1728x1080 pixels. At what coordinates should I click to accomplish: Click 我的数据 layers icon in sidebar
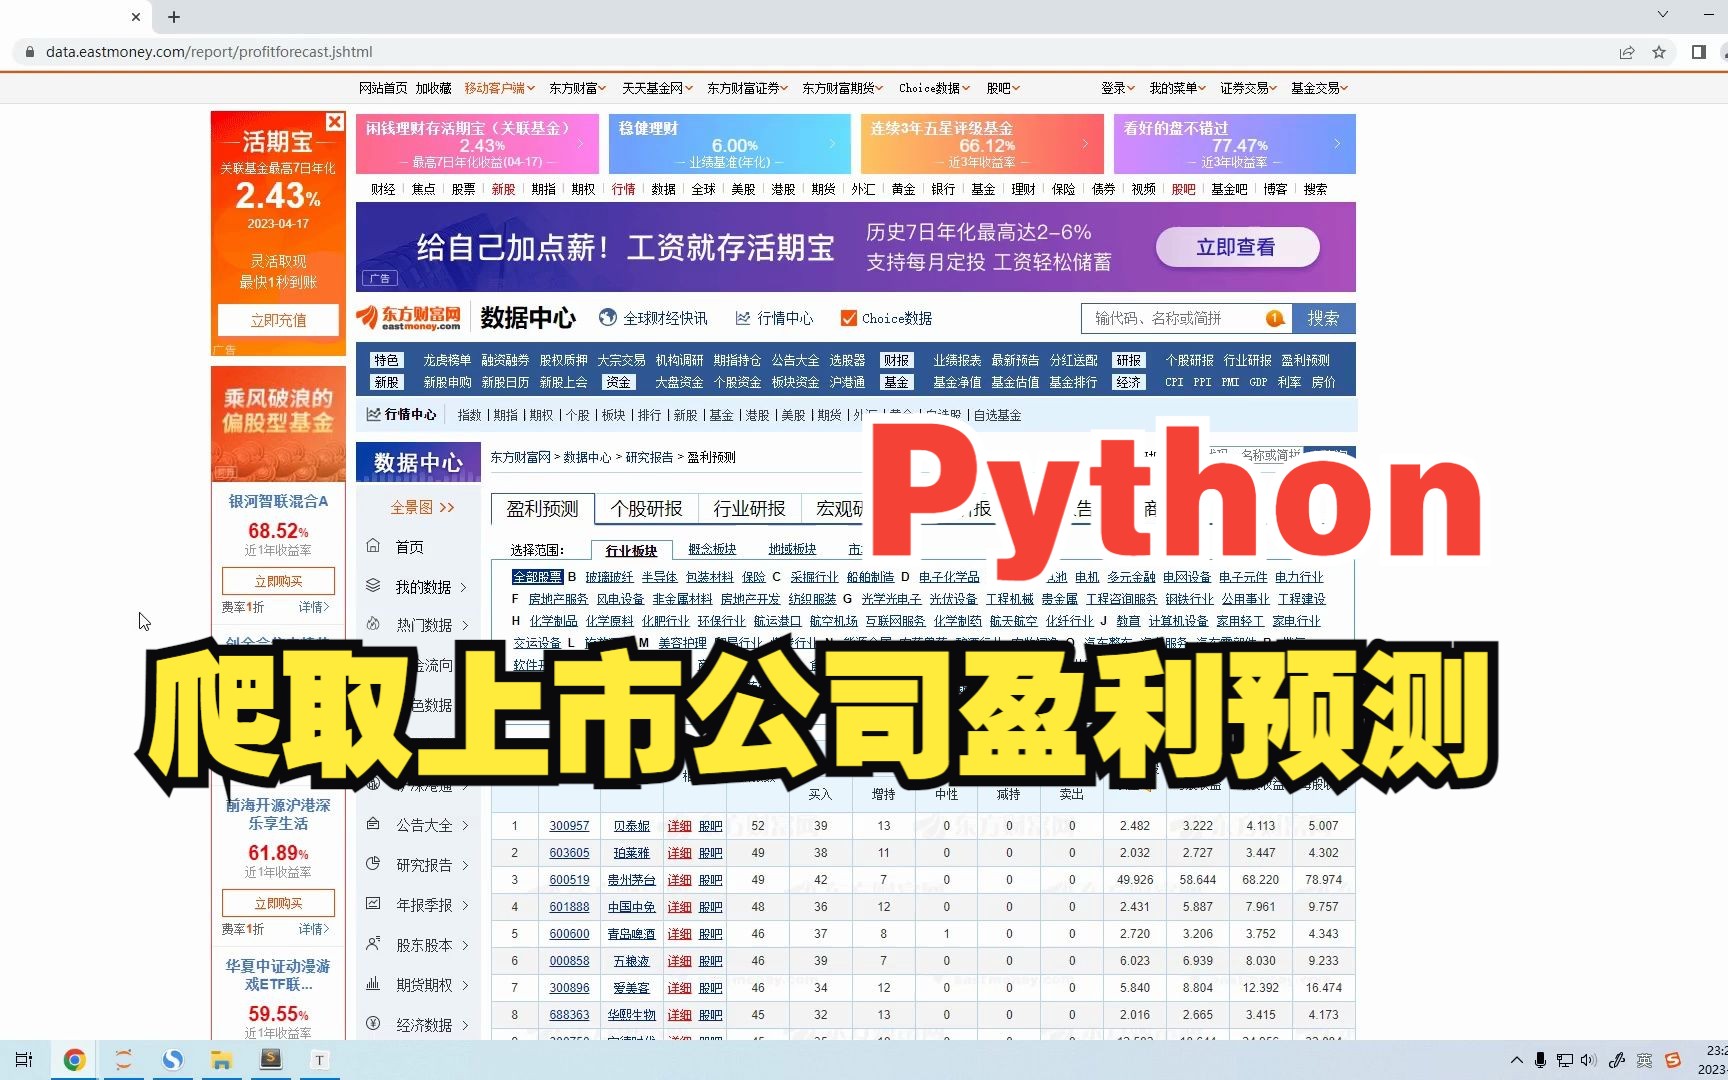point(373,586)
